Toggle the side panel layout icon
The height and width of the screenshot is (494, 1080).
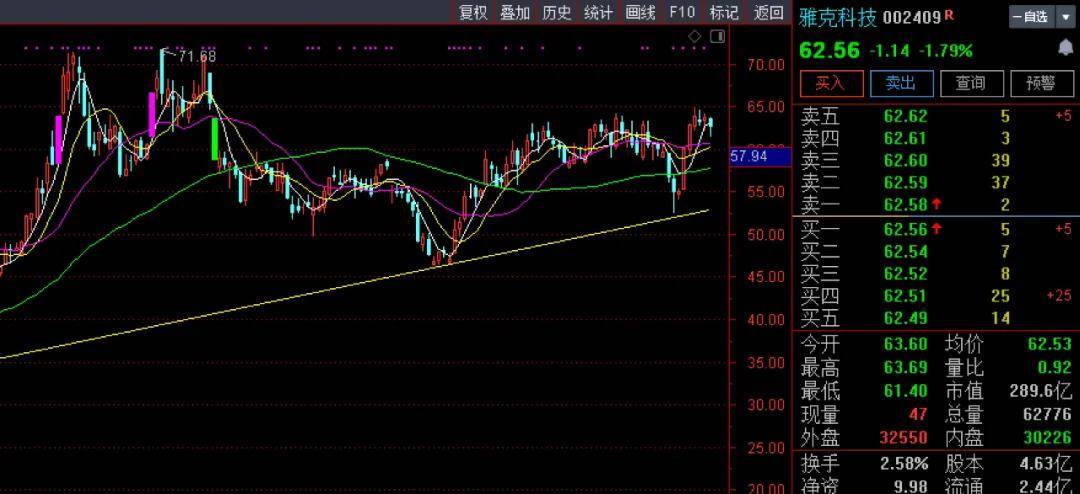click(717, 36)
